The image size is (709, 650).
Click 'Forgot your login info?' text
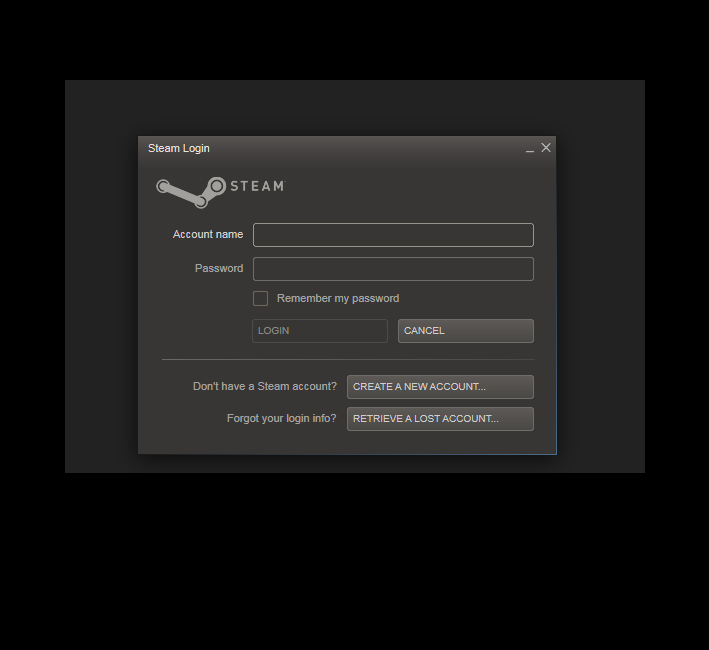282,419
